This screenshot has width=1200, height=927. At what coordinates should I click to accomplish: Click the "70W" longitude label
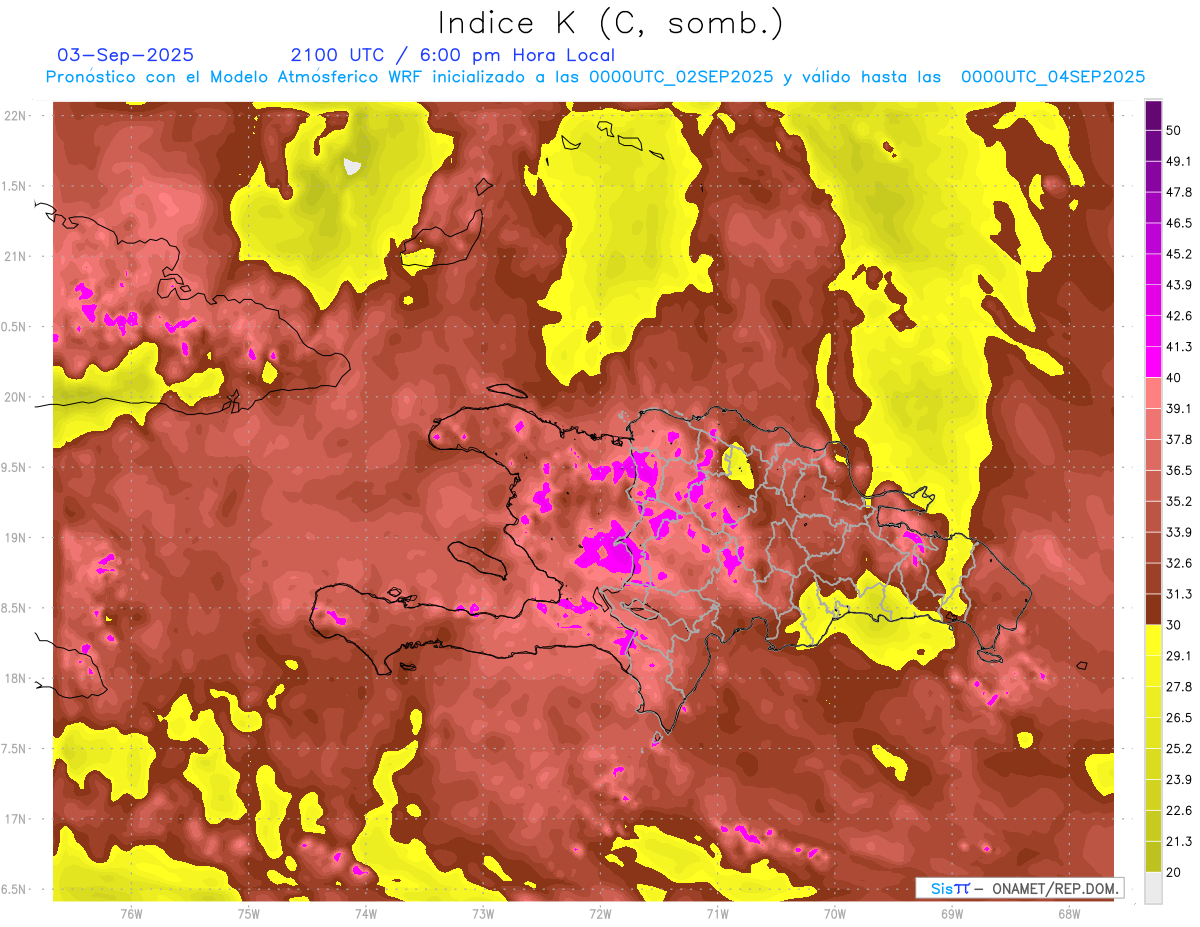[x=834, y=914]
